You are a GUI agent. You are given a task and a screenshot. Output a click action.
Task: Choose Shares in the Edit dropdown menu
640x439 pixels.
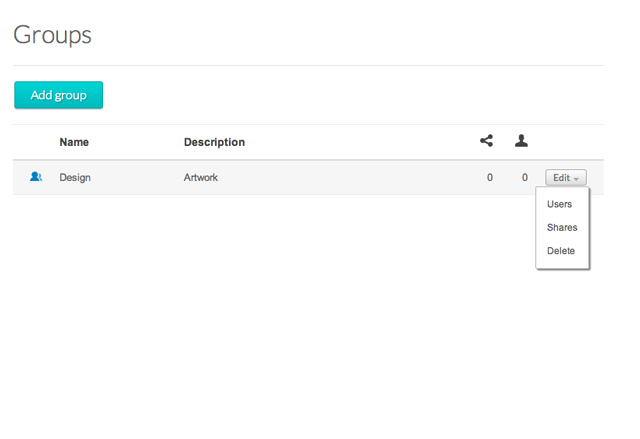562,227
